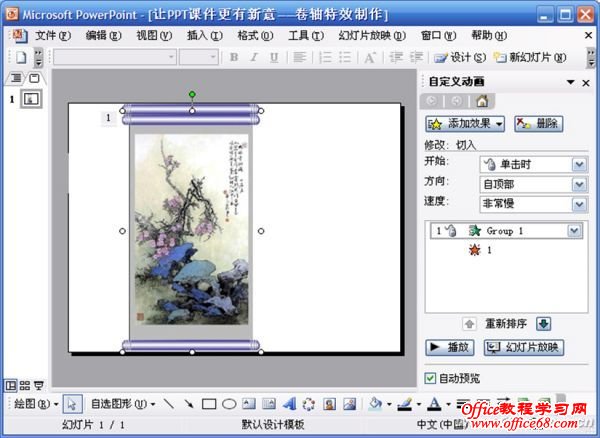Image resolution: width=600 pixels, height=438 pixels.
Task: Select the Oval shape tool
Action: (x=229, y=404)
